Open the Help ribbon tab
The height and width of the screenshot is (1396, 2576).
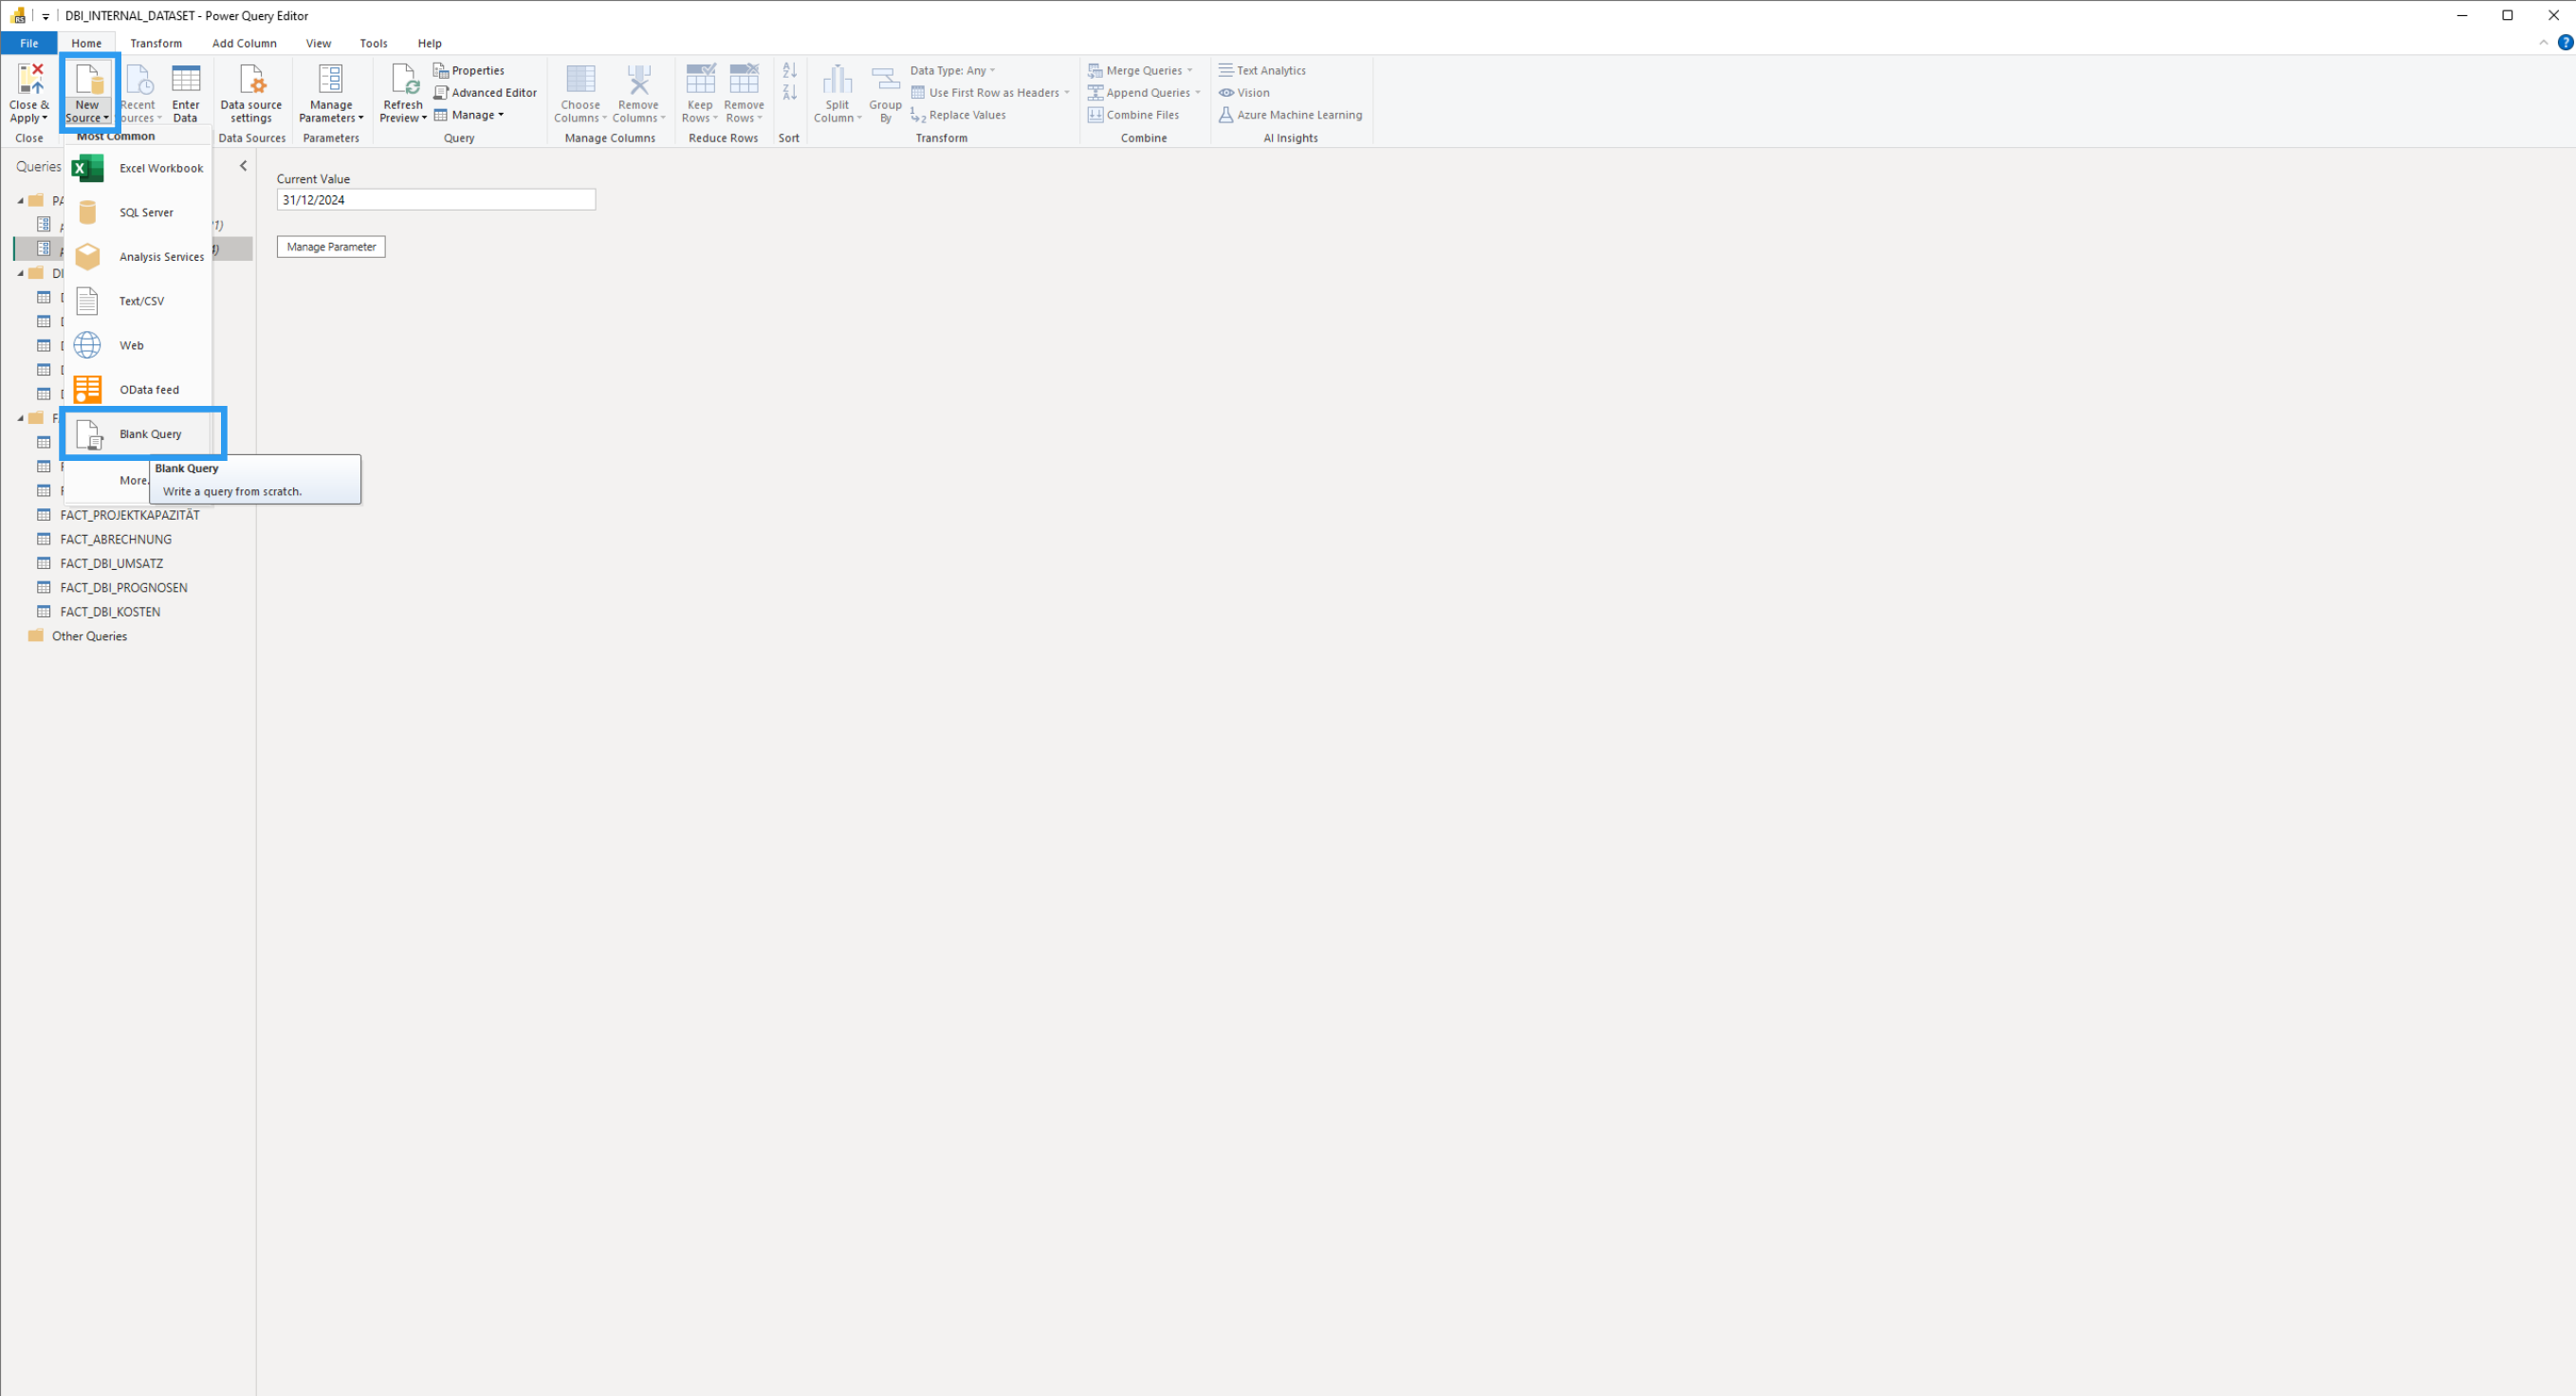[429, 43]
